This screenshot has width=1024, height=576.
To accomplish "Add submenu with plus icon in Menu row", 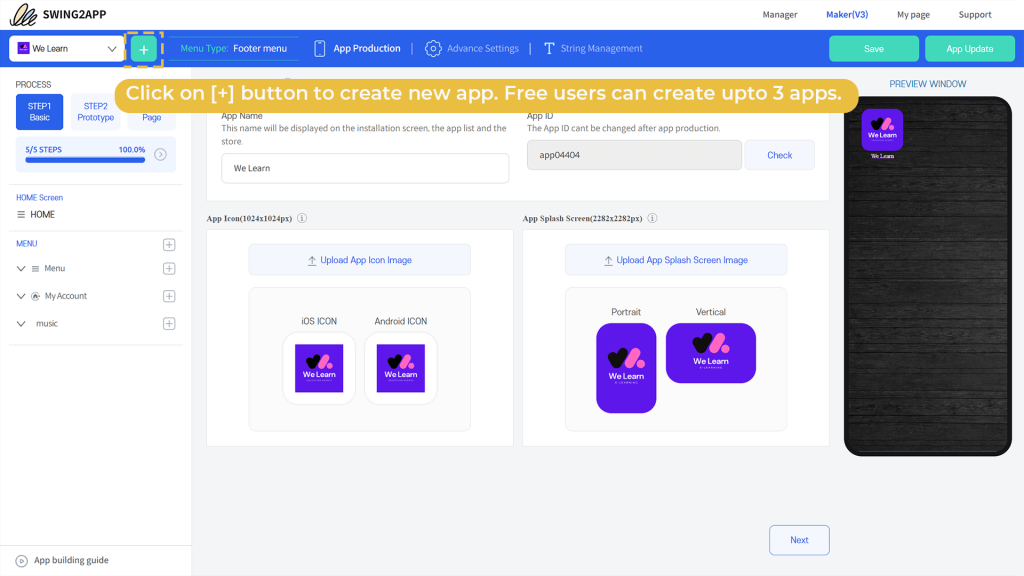I will tap(169, 268).
